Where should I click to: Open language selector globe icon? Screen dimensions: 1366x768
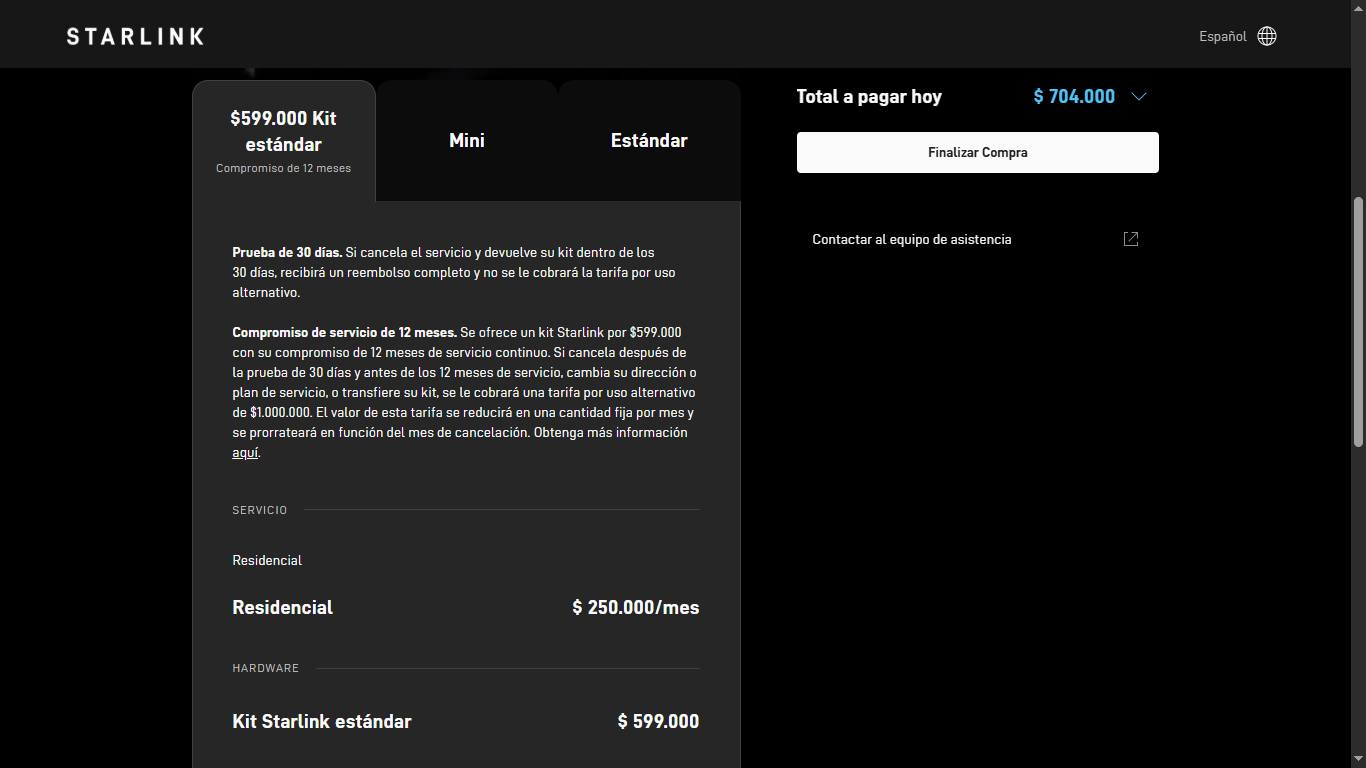[1267, 36]
